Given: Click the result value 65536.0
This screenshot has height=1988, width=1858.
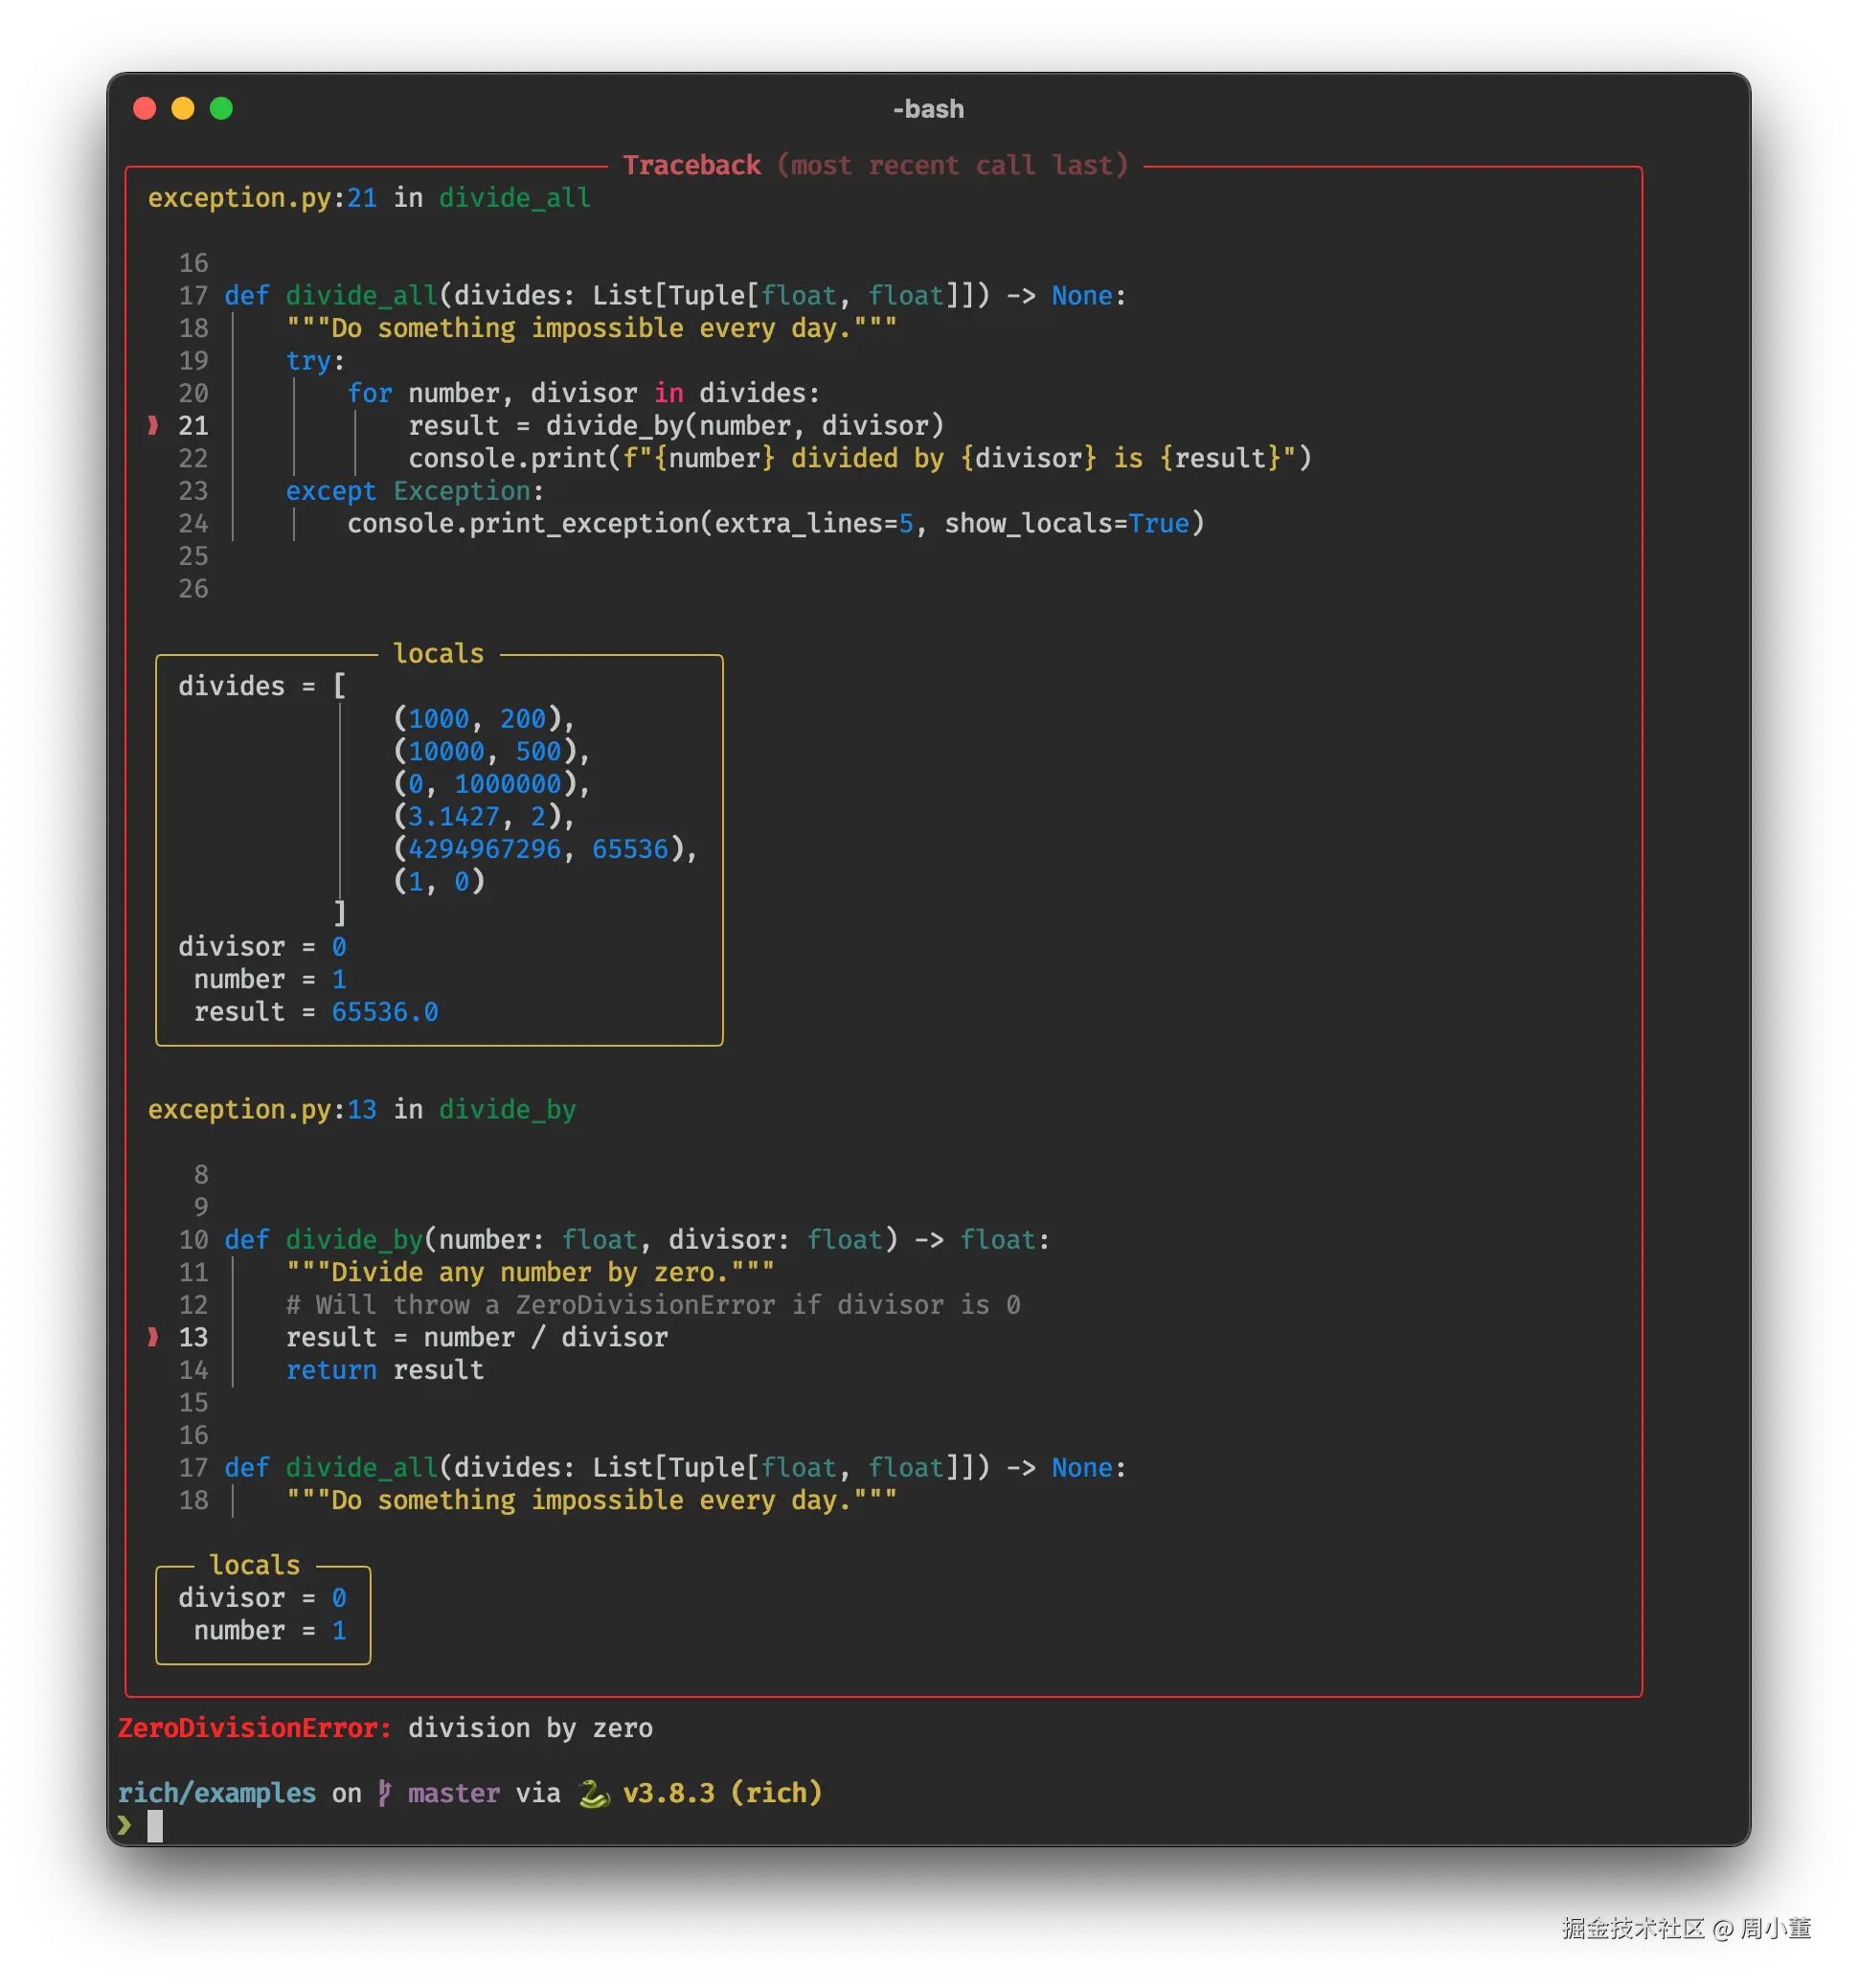Looking at the screenshot, I should tap(385, 1012).
